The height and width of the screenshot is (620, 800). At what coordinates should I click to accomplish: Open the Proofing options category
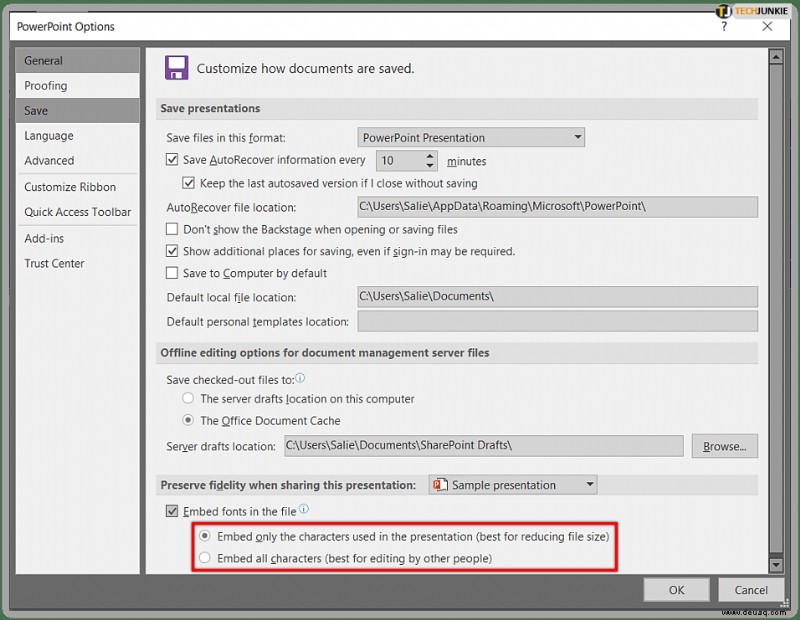78,85
